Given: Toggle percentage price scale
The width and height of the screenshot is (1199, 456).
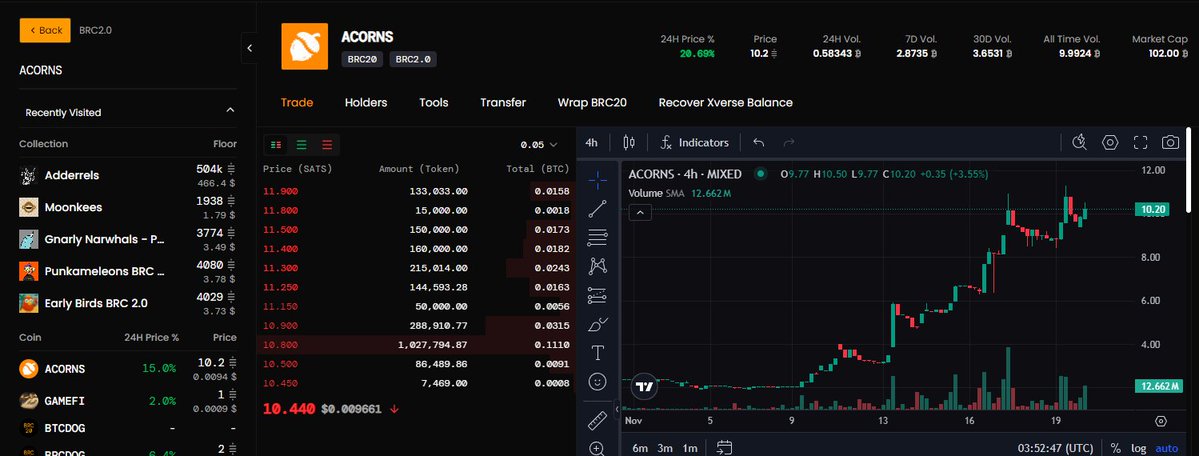Looking at the screenshot, I should pyautogui.click(x=1116, y=448).
